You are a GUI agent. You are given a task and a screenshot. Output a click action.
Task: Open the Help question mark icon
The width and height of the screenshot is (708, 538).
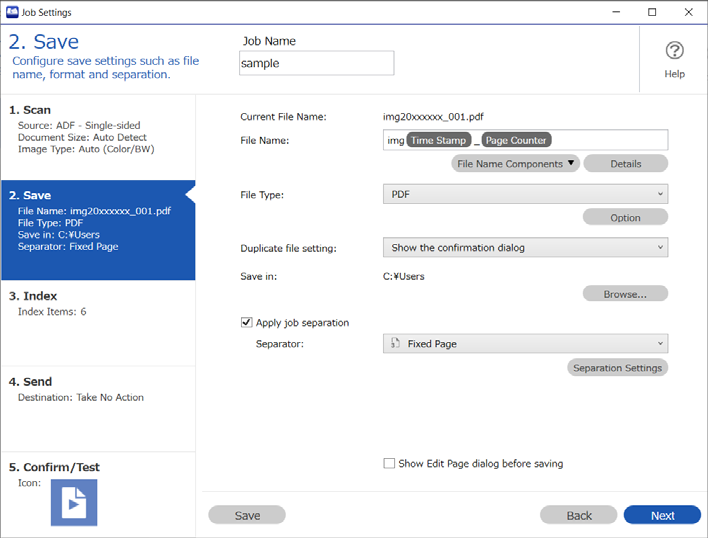(674, 51)
